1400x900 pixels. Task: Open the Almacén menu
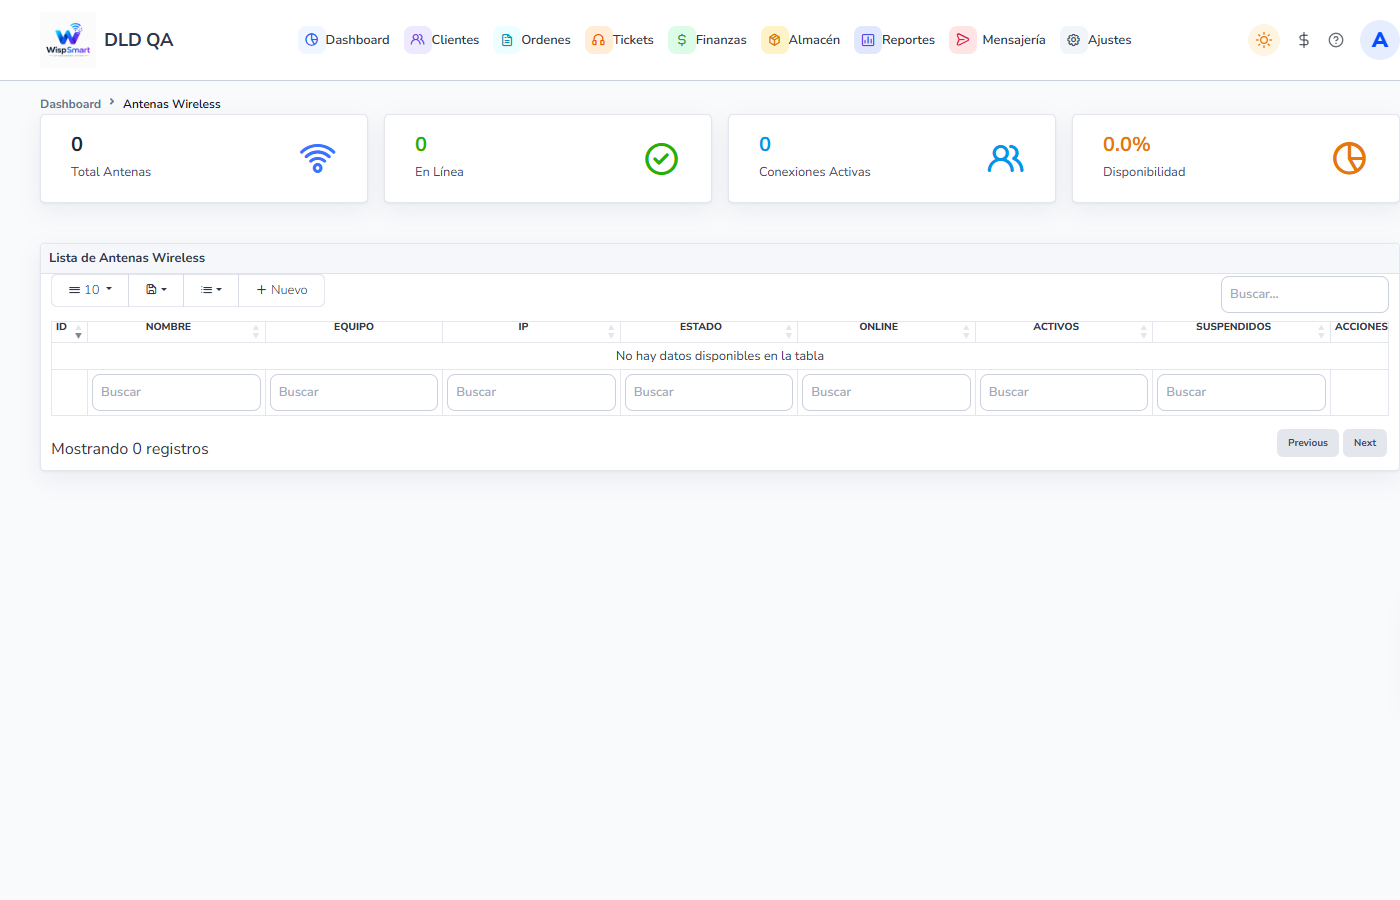[801, 40]
